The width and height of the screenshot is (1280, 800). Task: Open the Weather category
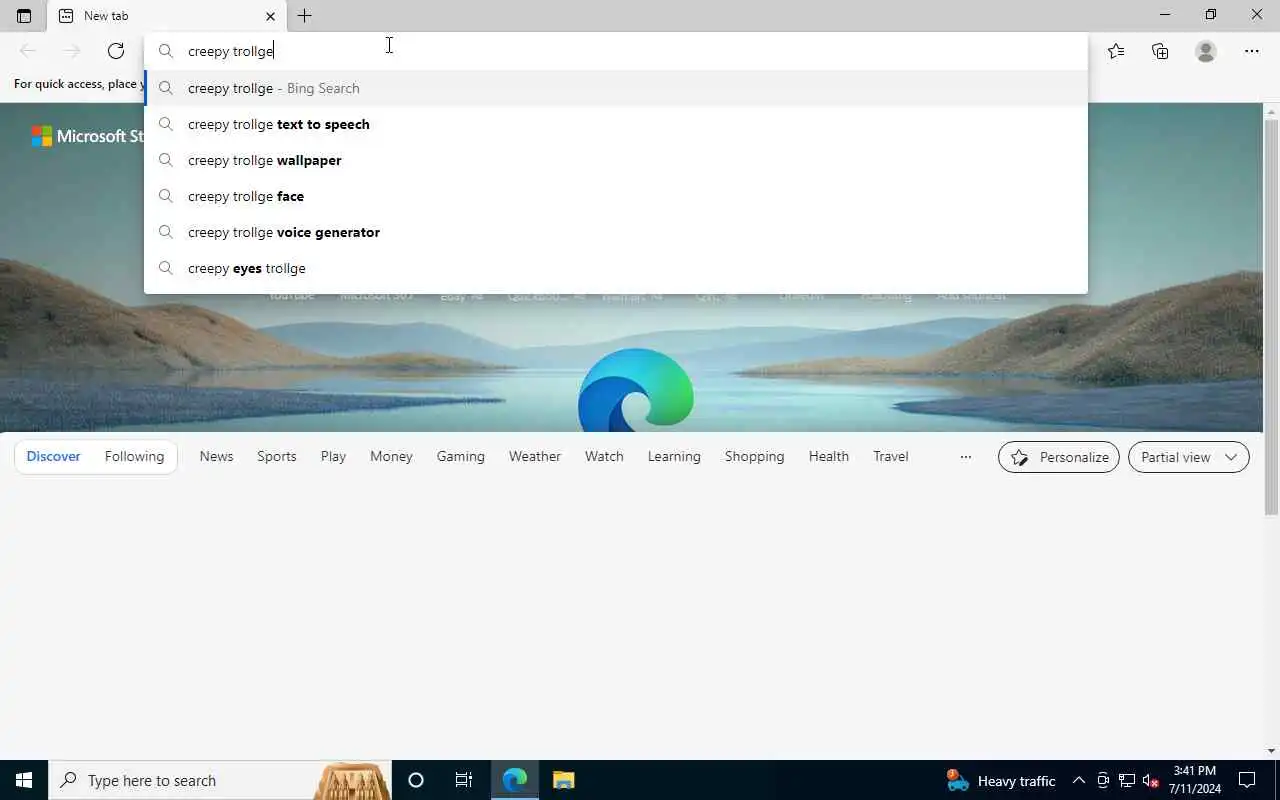(x=535, y=456)
